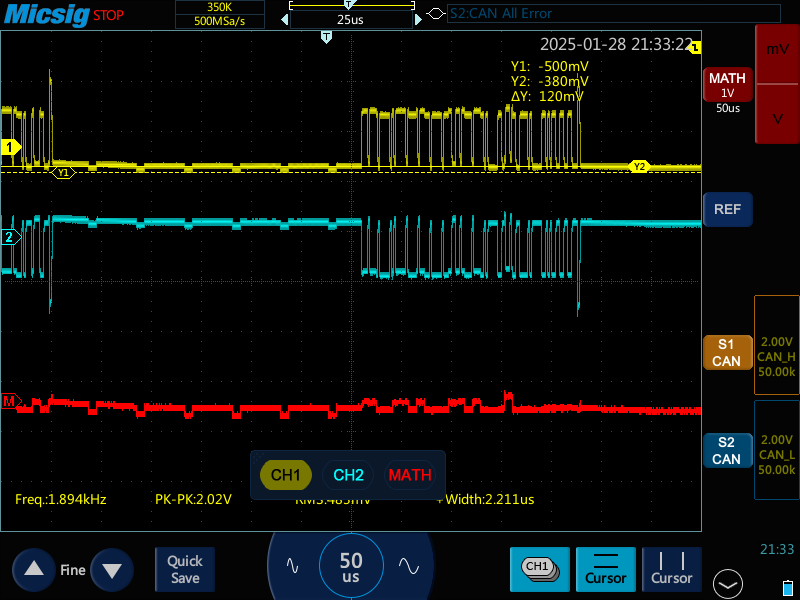Select the Freq.:1.894kHz measurement
The image size is (800, 600).
(61, 499)
